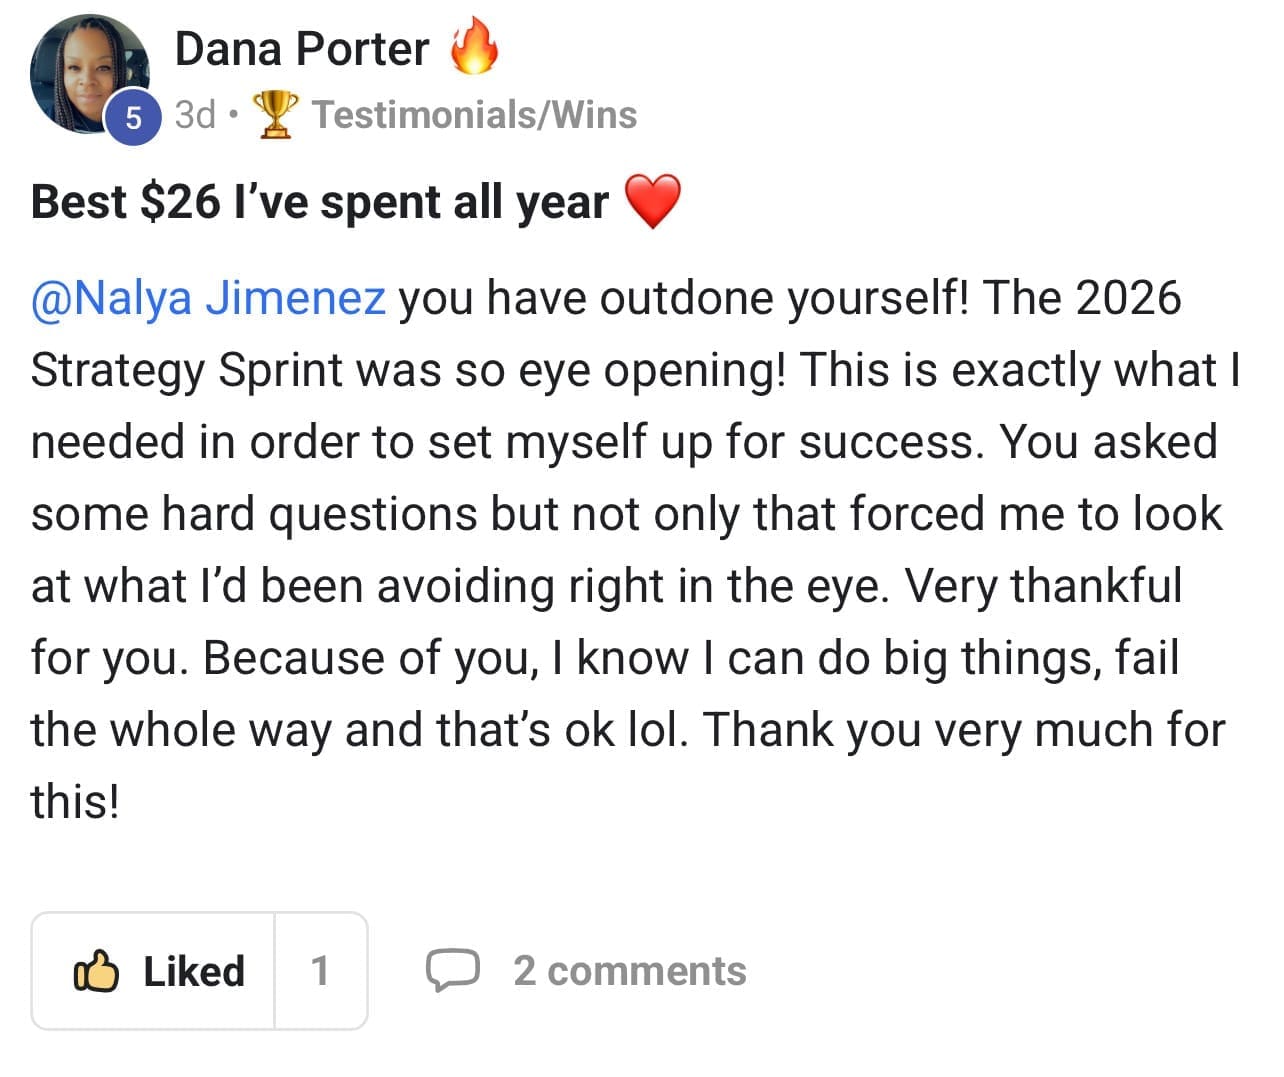Screen dimensions: 1284x1077
Task: Click the red heart emoji in title
Action: point(652,200)
